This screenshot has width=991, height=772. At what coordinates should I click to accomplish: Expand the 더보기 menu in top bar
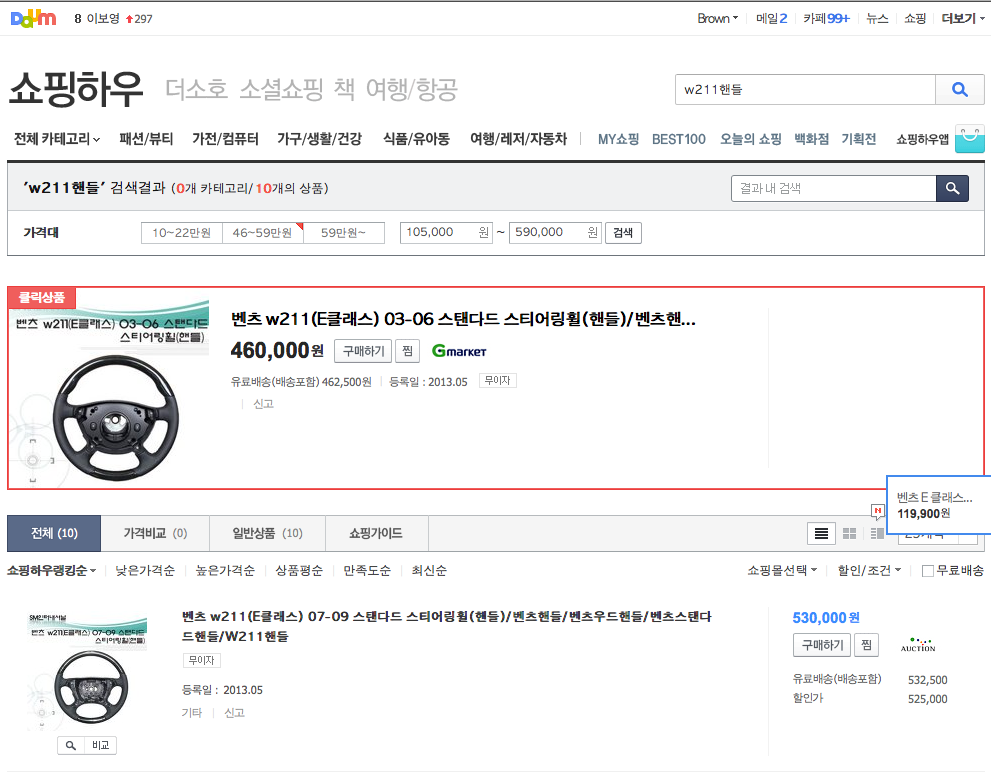[963, 18]
